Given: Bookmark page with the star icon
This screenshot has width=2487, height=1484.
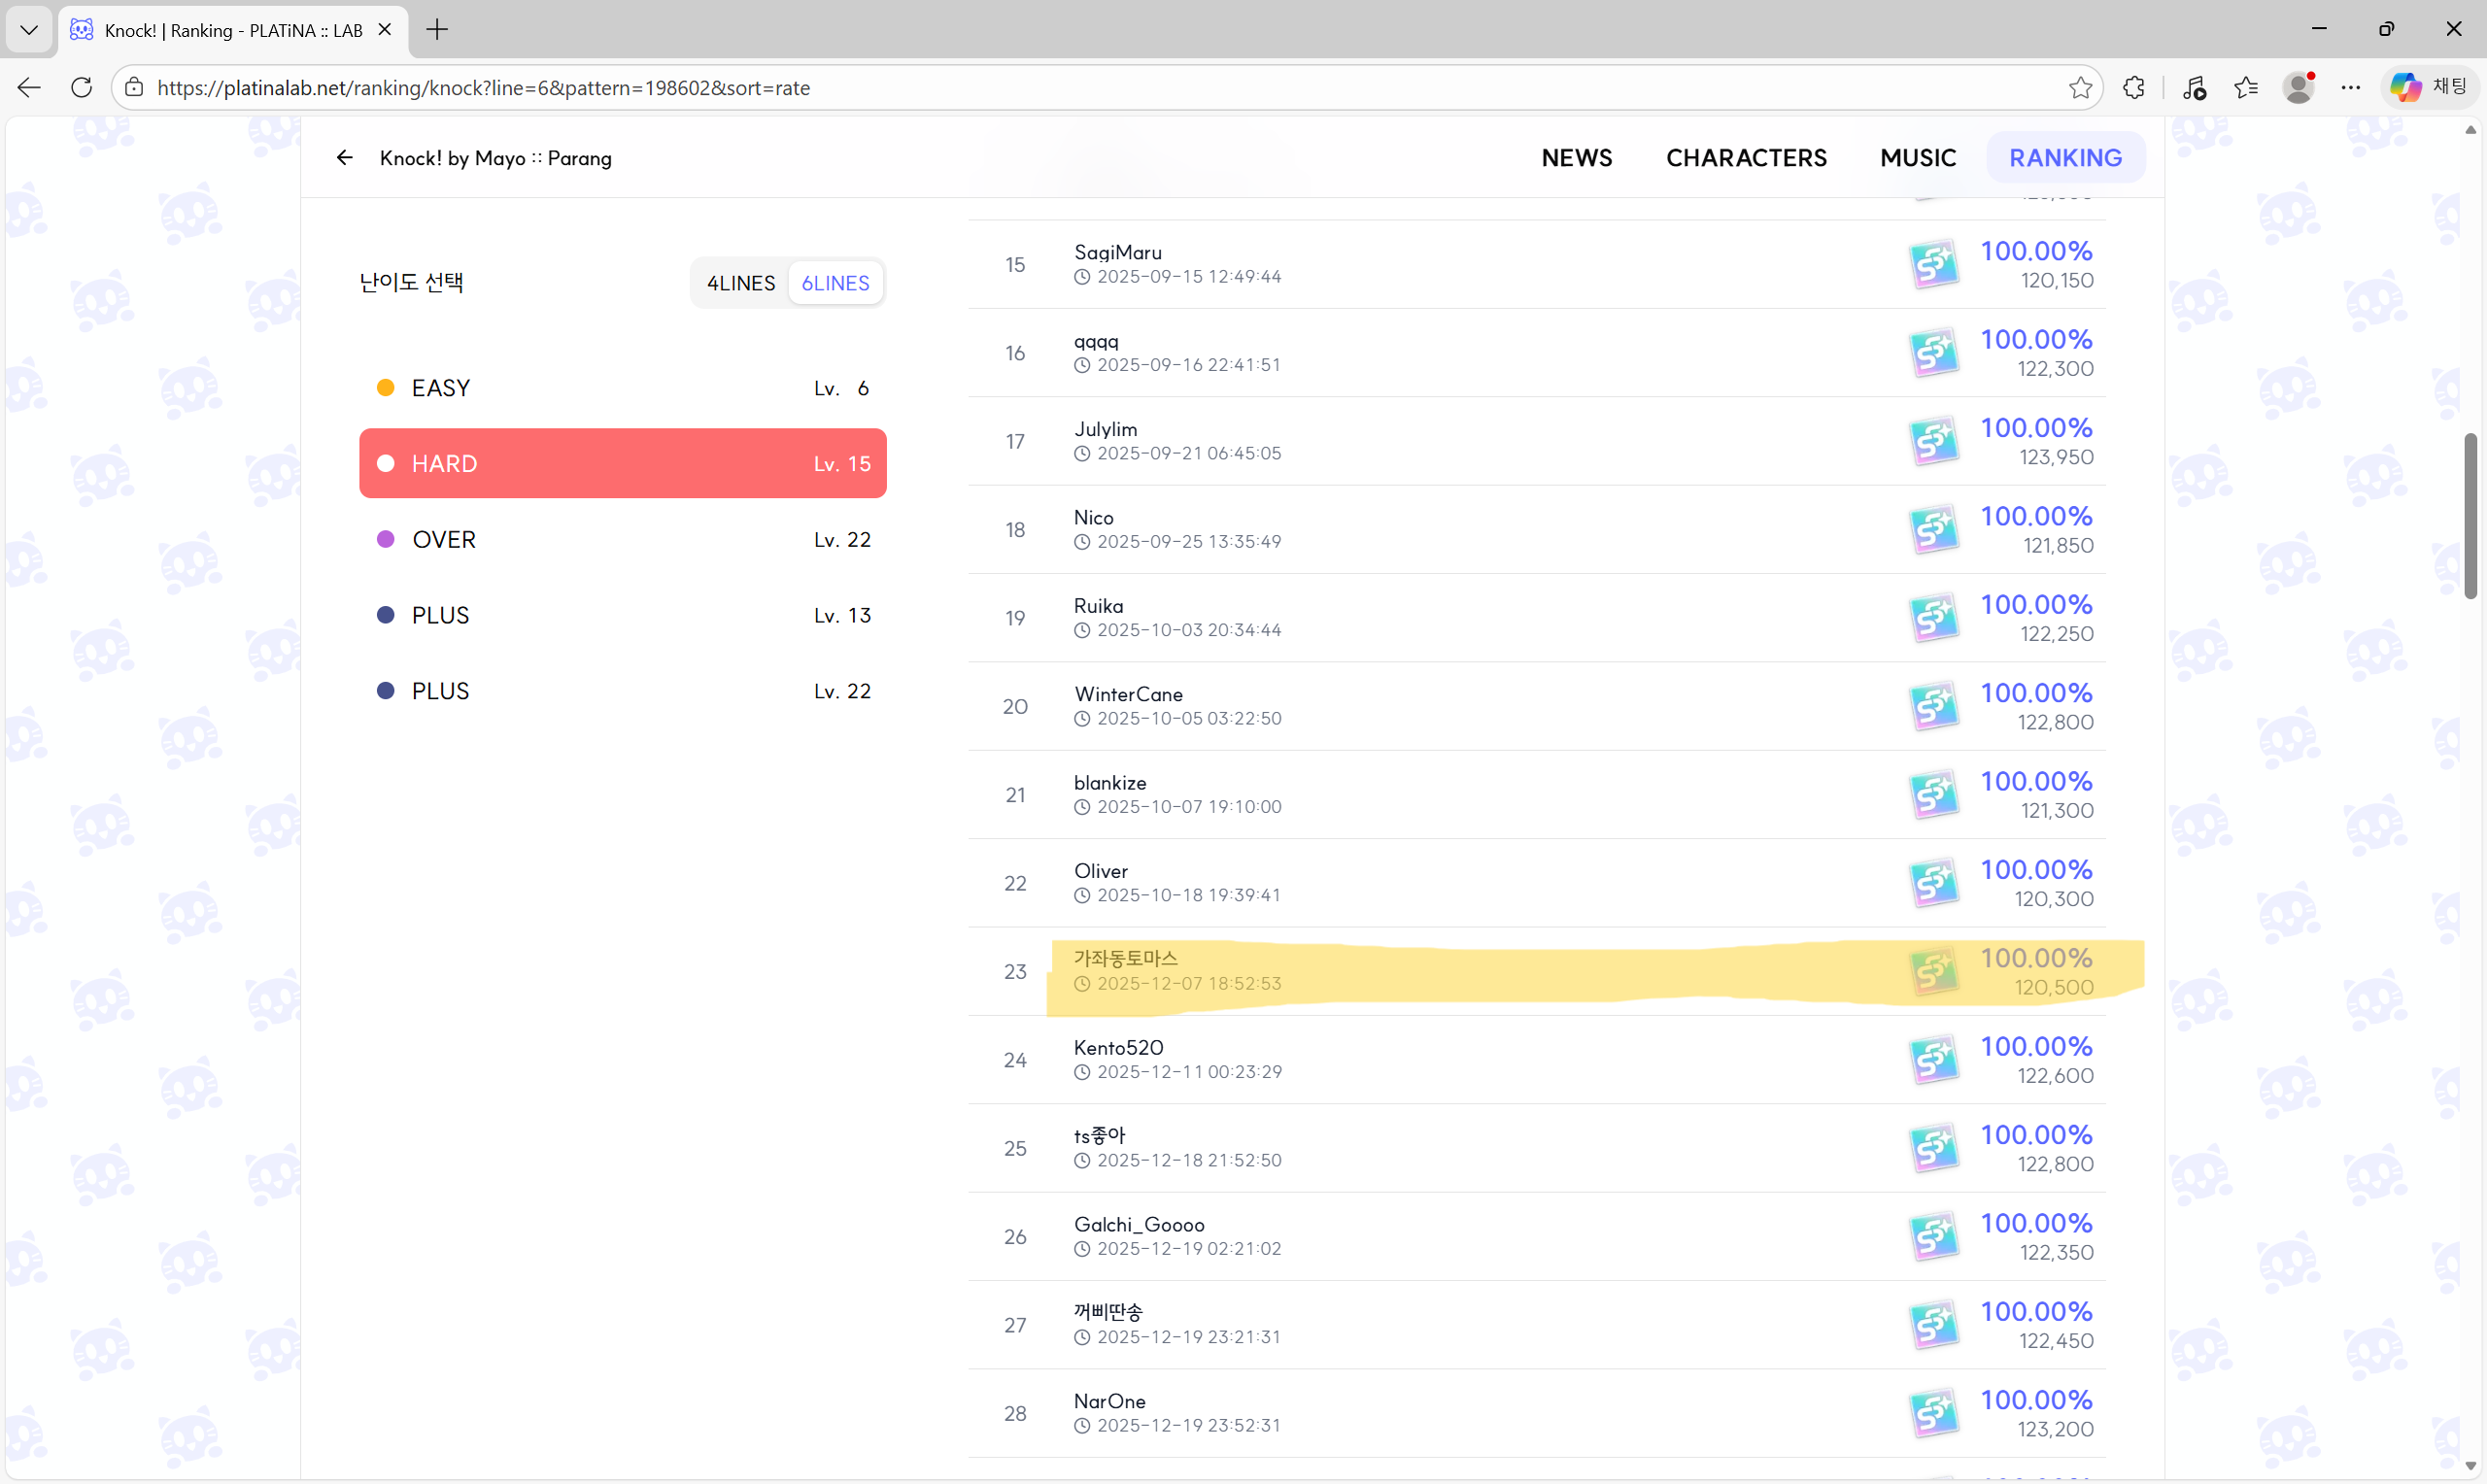Looking at the screenshot, I should [2080, 88].
